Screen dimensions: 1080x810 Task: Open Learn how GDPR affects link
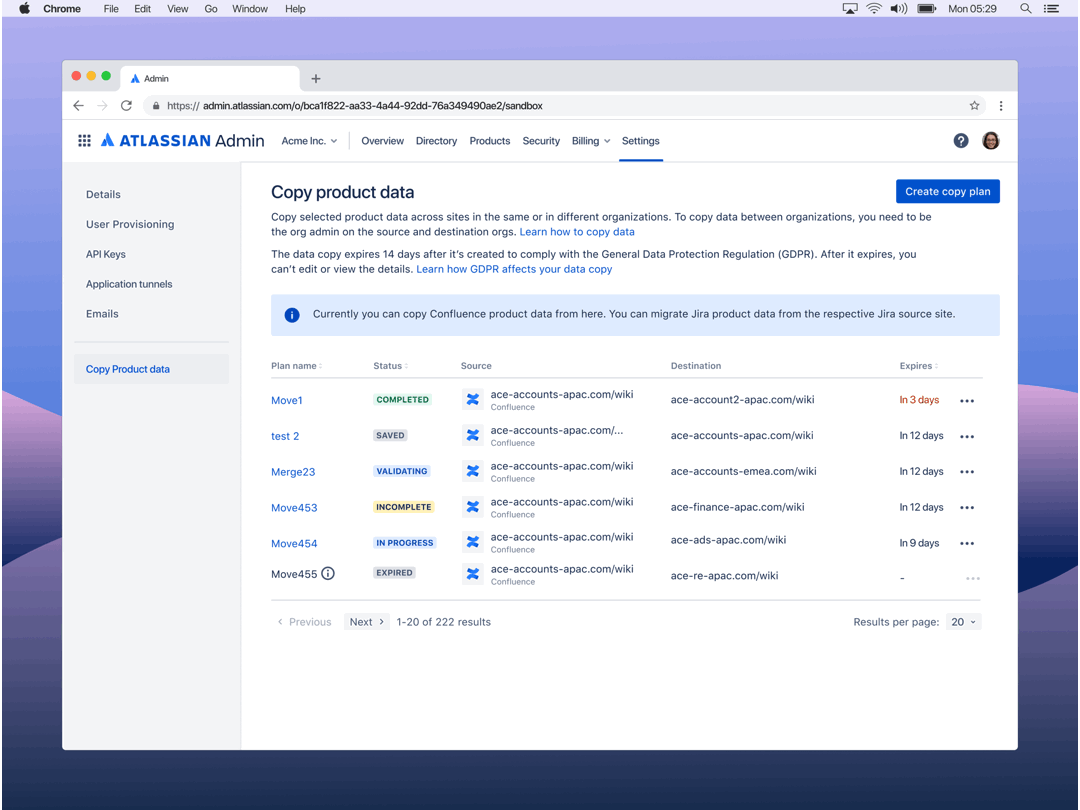pyautogui.click(x=514, y=269)
